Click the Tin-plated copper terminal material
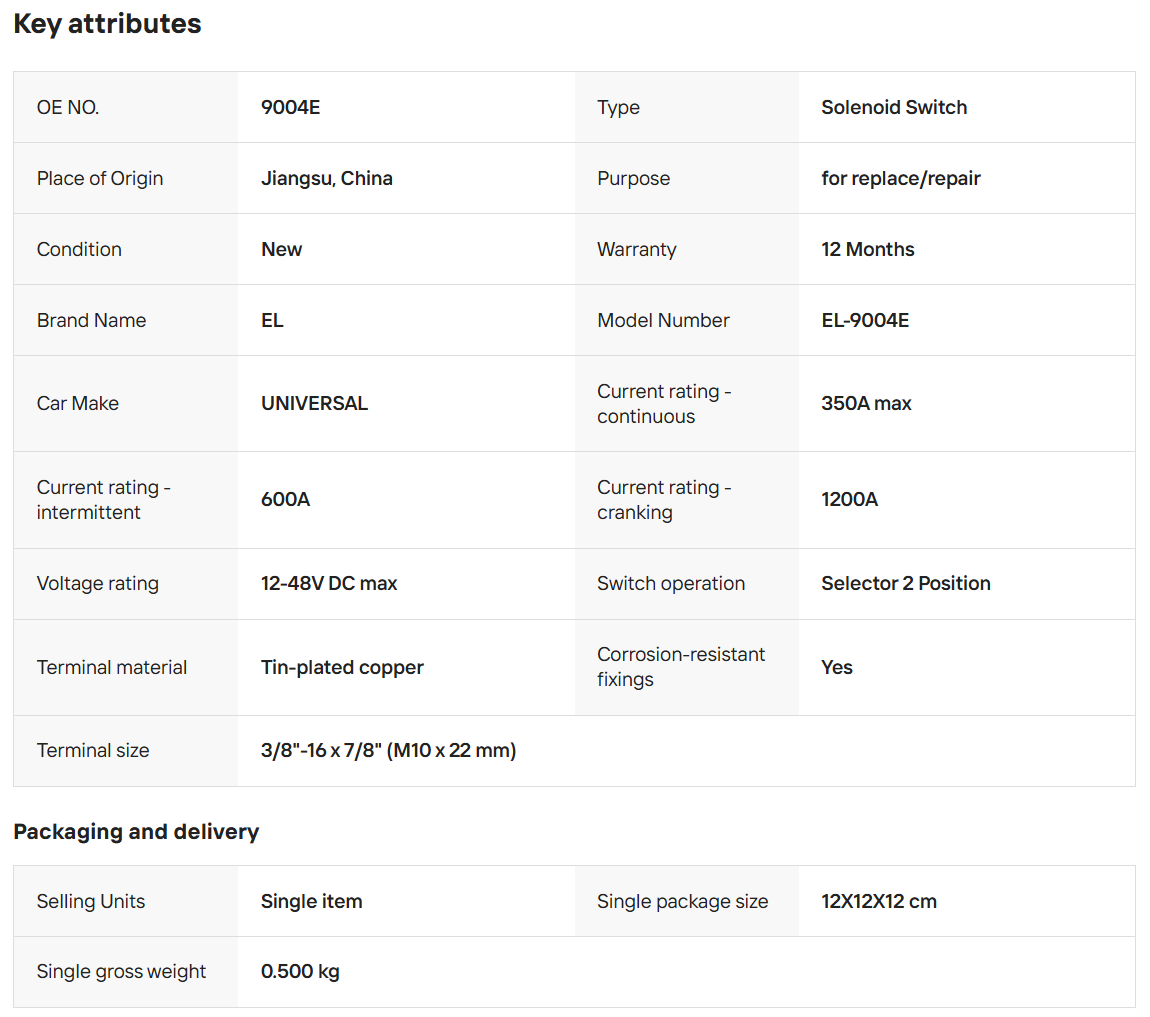Image resolution: width=1150 pixels, height=1017 pixels. tap(342, 667)
